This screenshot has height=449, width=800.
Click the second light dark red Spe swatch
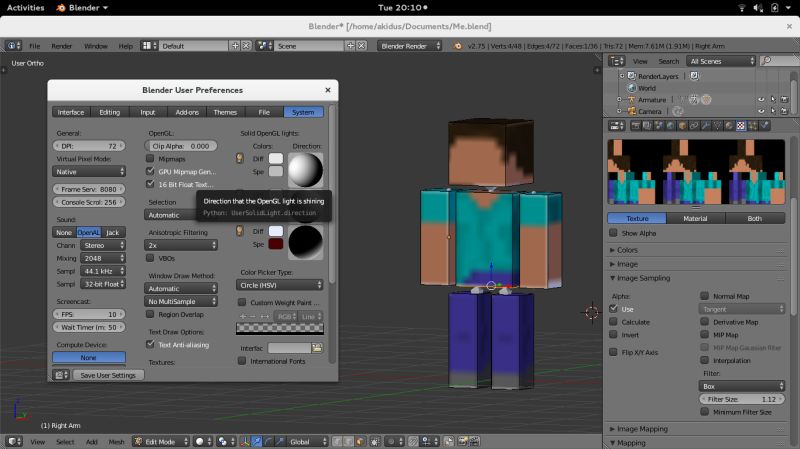click(276, 244)
